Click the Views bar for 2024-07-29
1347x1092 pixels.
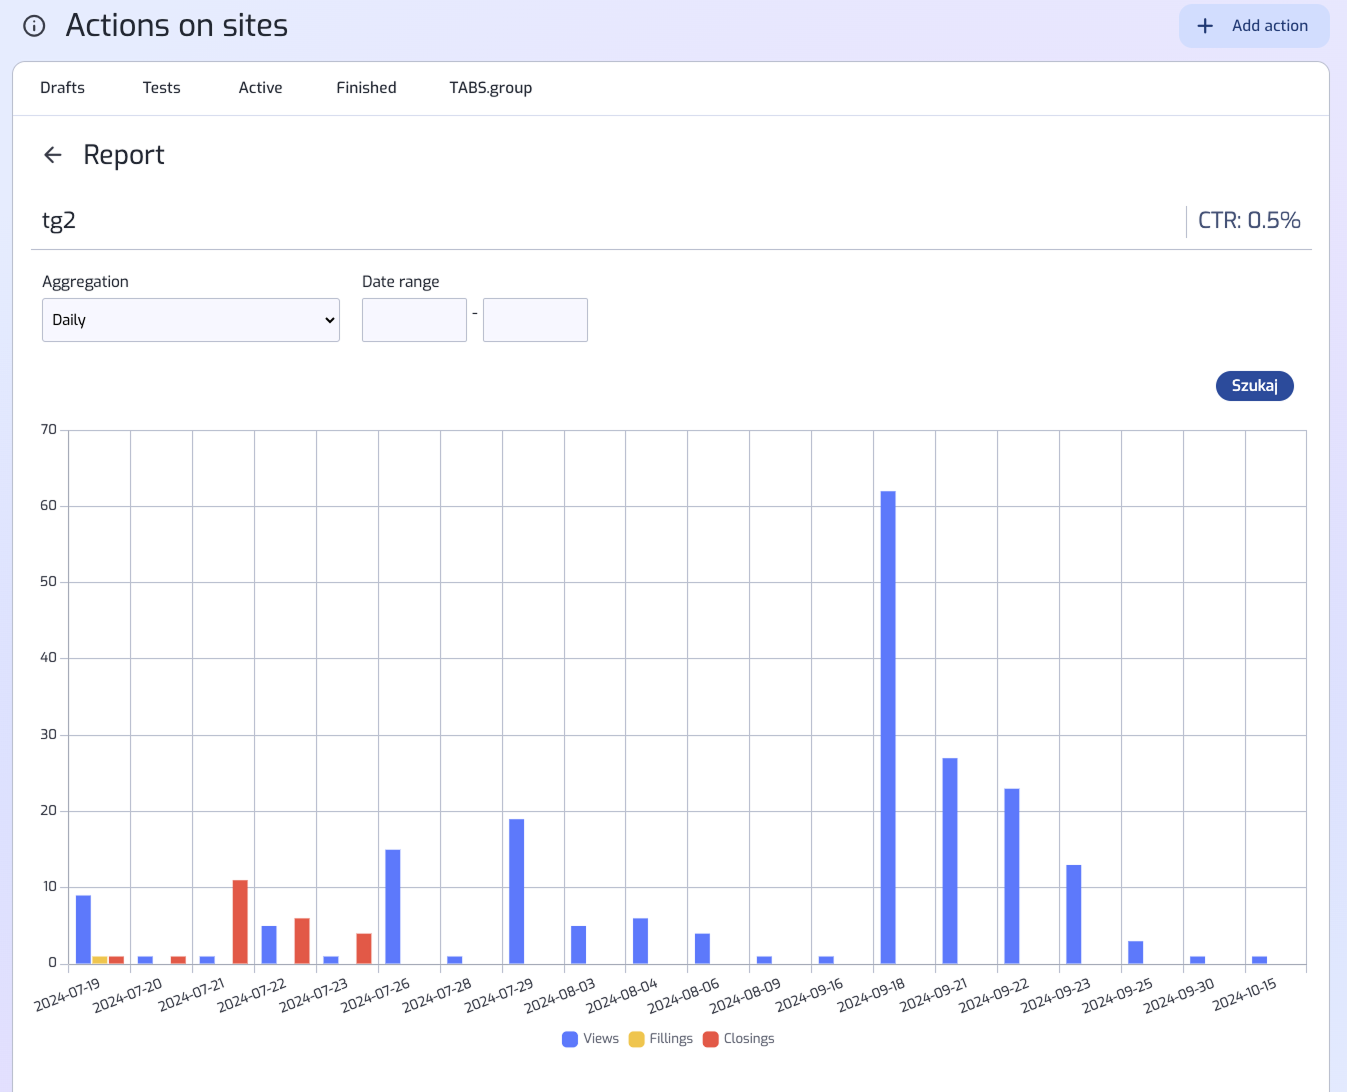tap(517, 891)
